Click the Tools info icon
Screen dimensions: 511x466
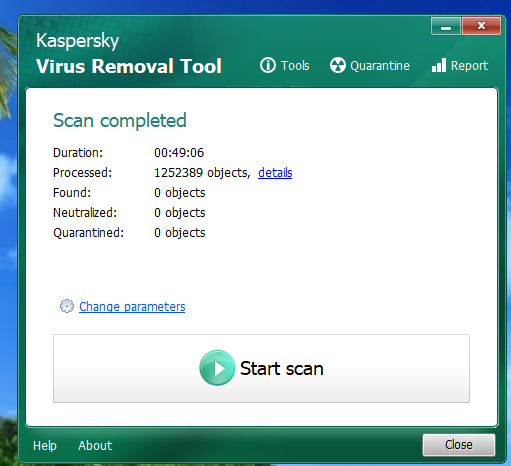point(268,65)
